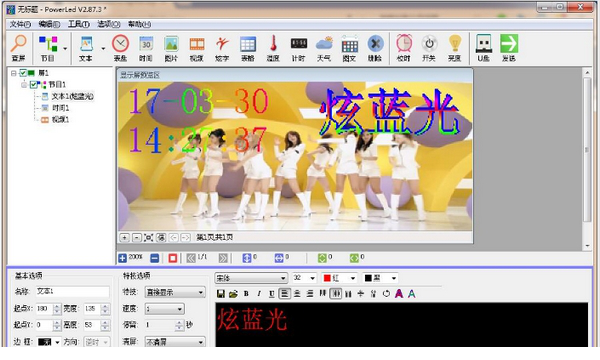Insert a 图文 calendar-style item
Image resolution: width=600 pixels, height=360 pixels.
click(350, 48)
